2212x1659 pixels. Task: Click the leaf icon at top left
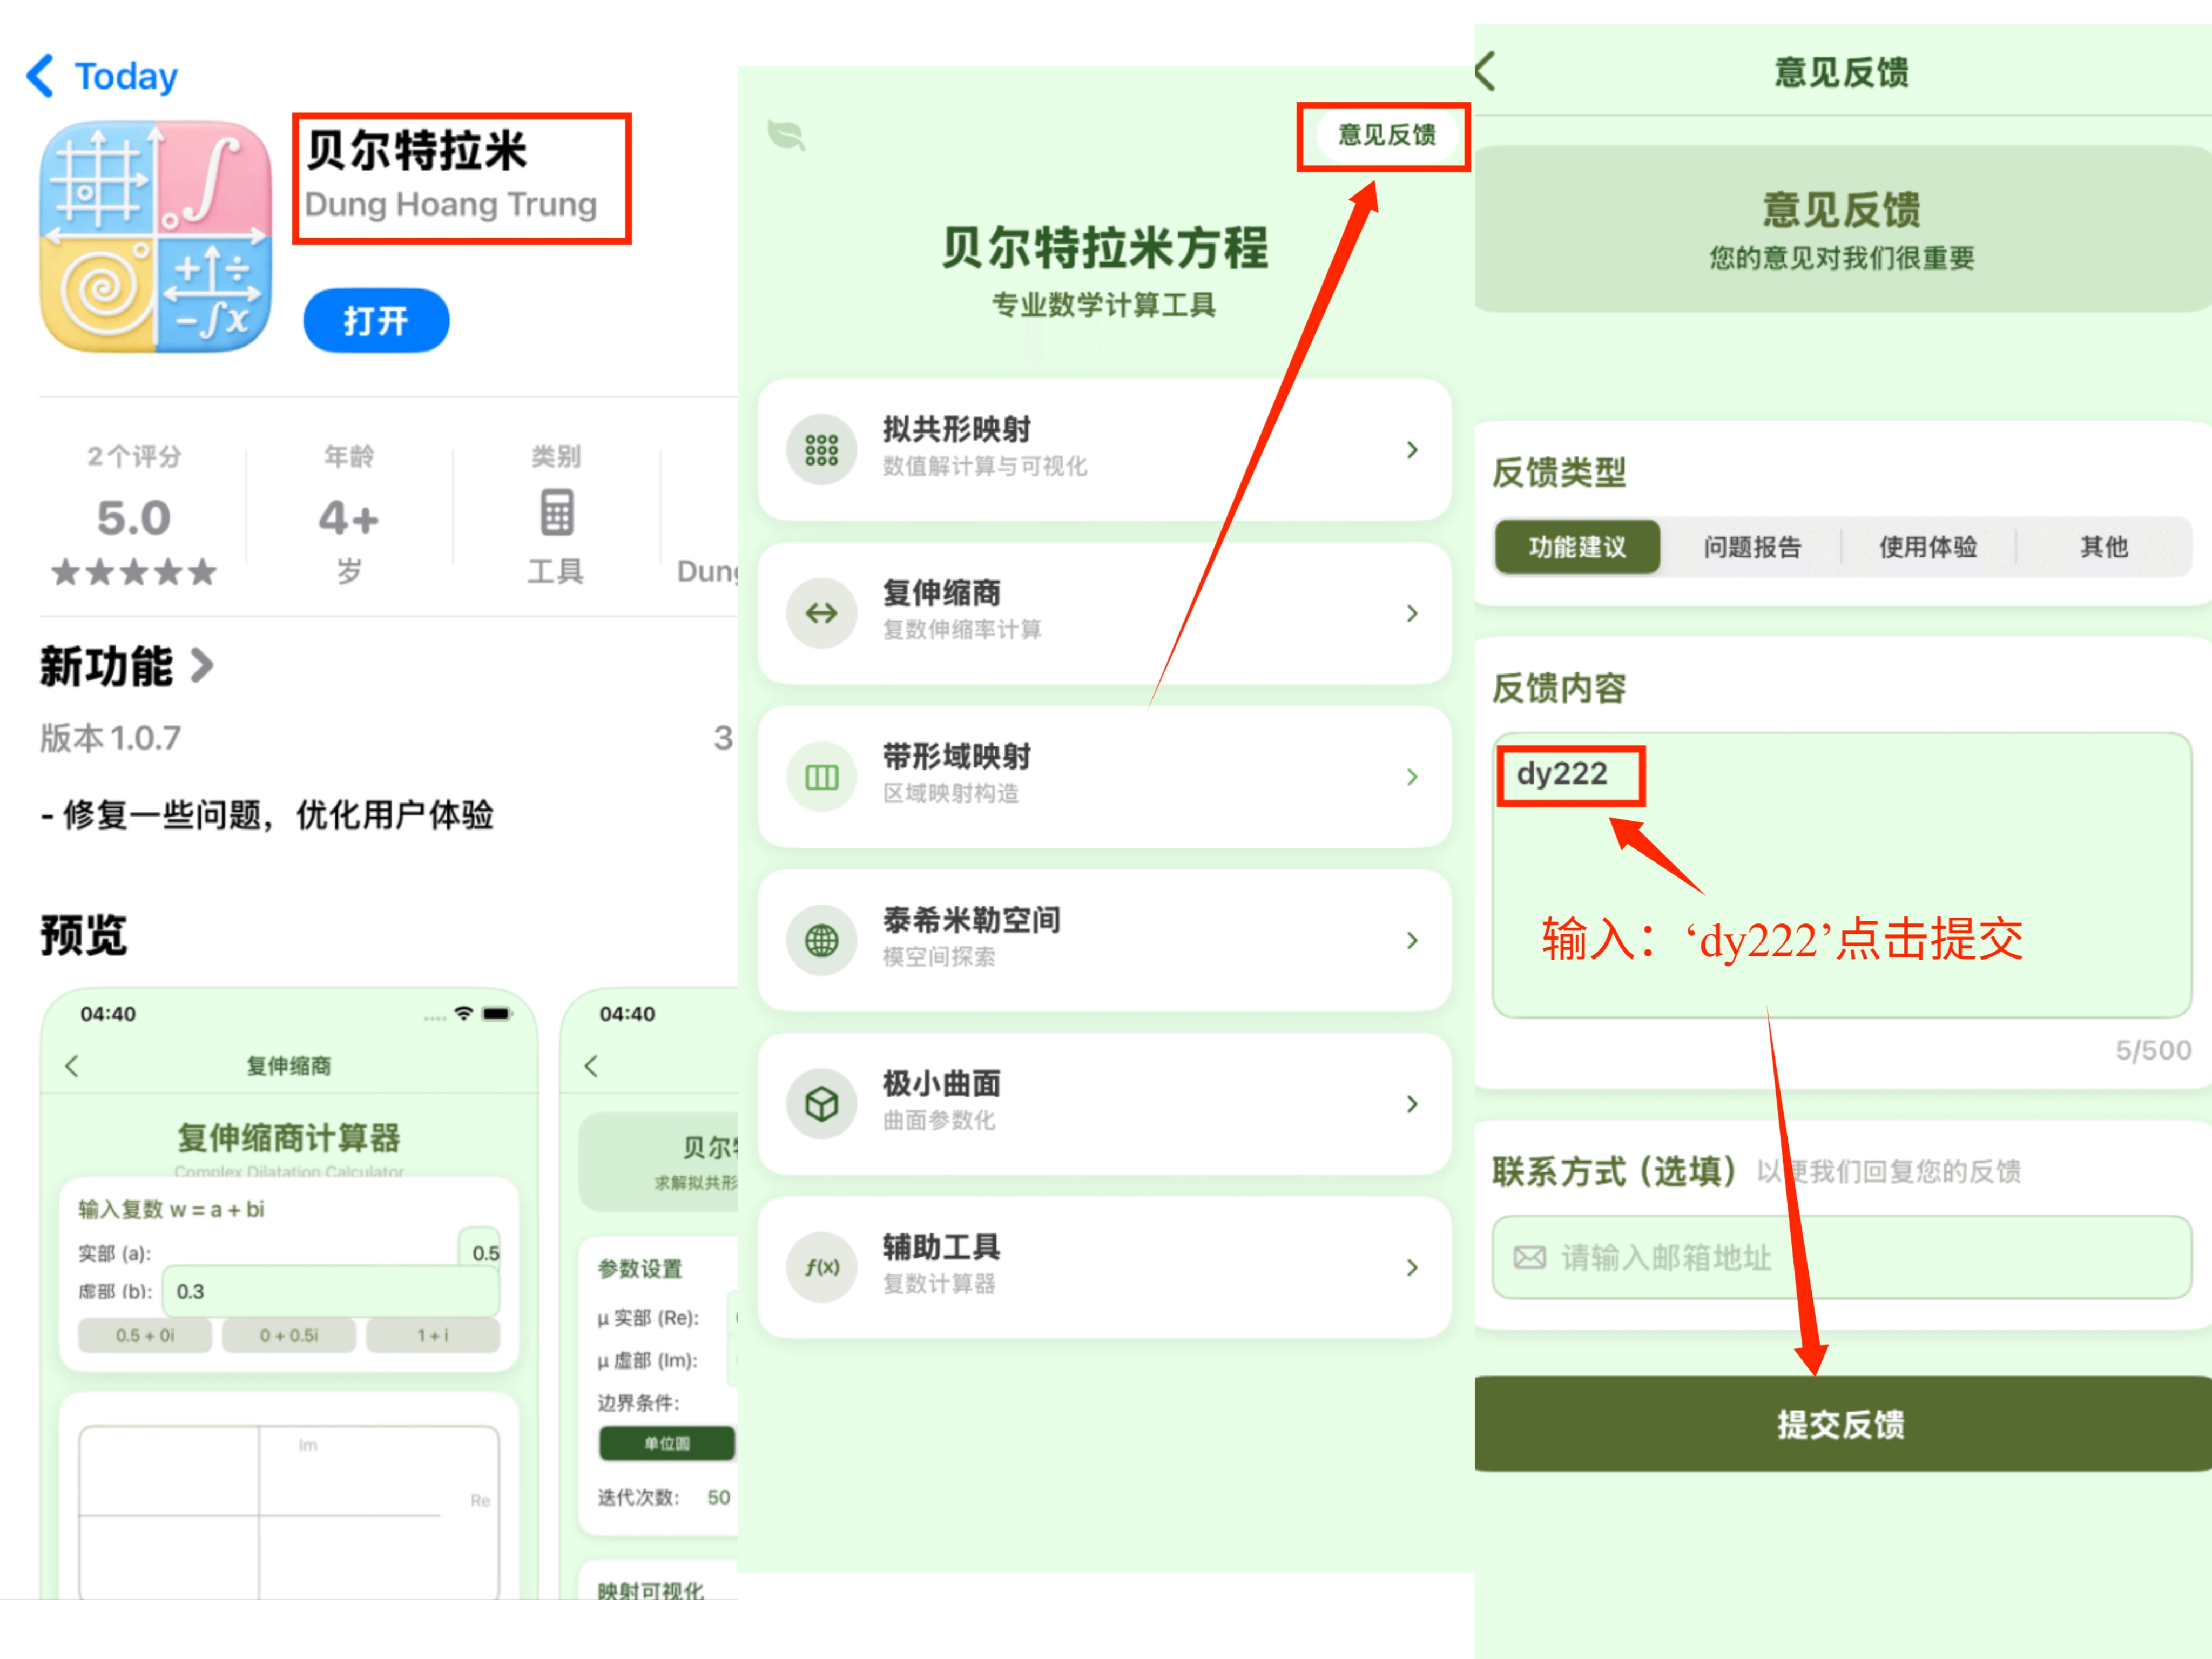(786, 135)
